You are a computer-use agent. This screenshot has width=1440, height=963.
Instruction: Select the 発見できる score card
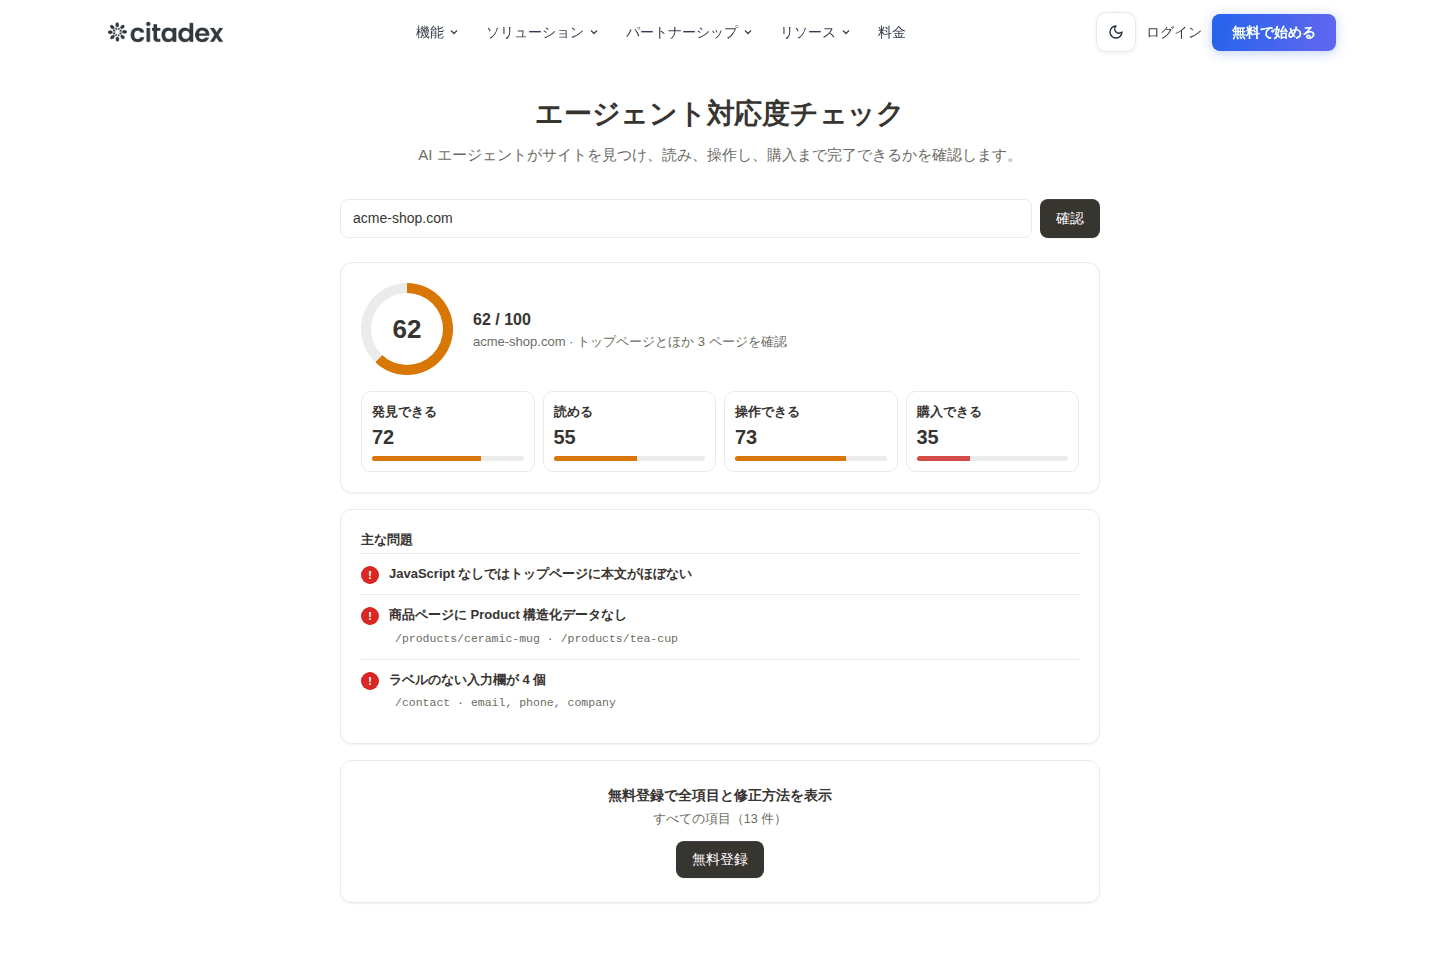448,431
